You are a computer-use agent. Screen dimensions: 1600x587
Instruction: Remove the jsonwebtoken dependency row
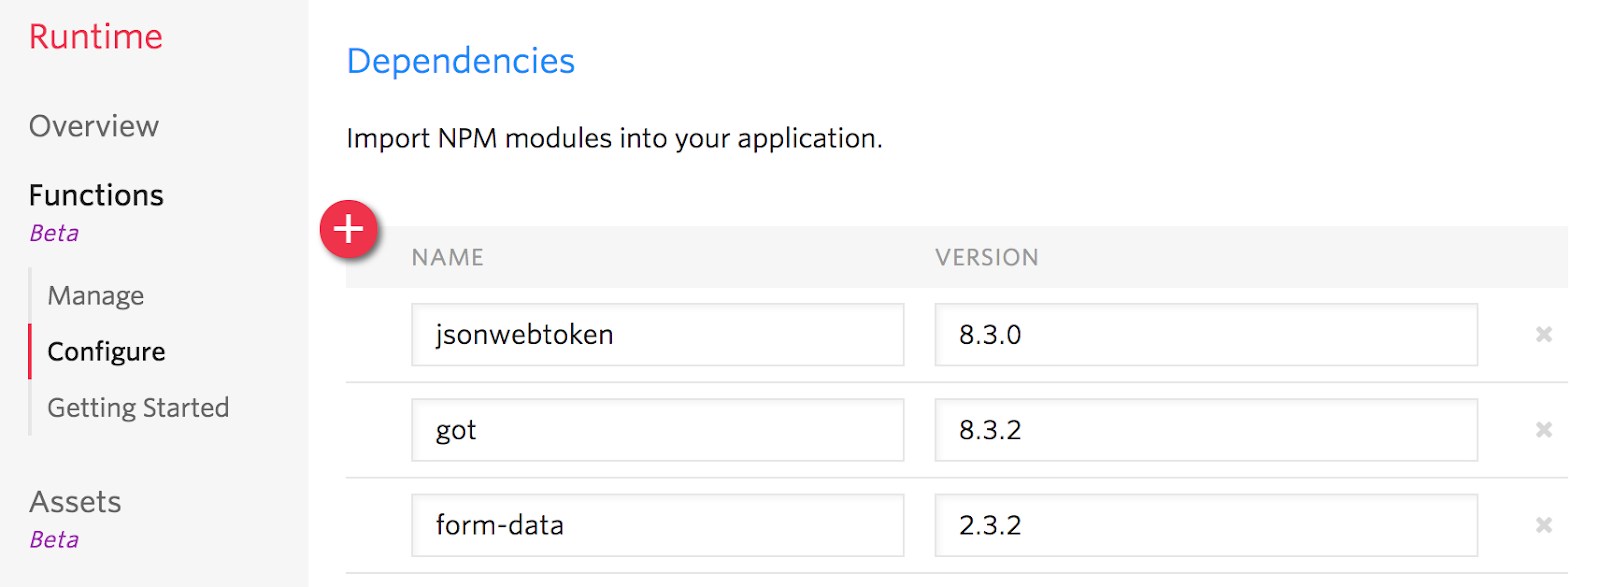coord(1544,334)
